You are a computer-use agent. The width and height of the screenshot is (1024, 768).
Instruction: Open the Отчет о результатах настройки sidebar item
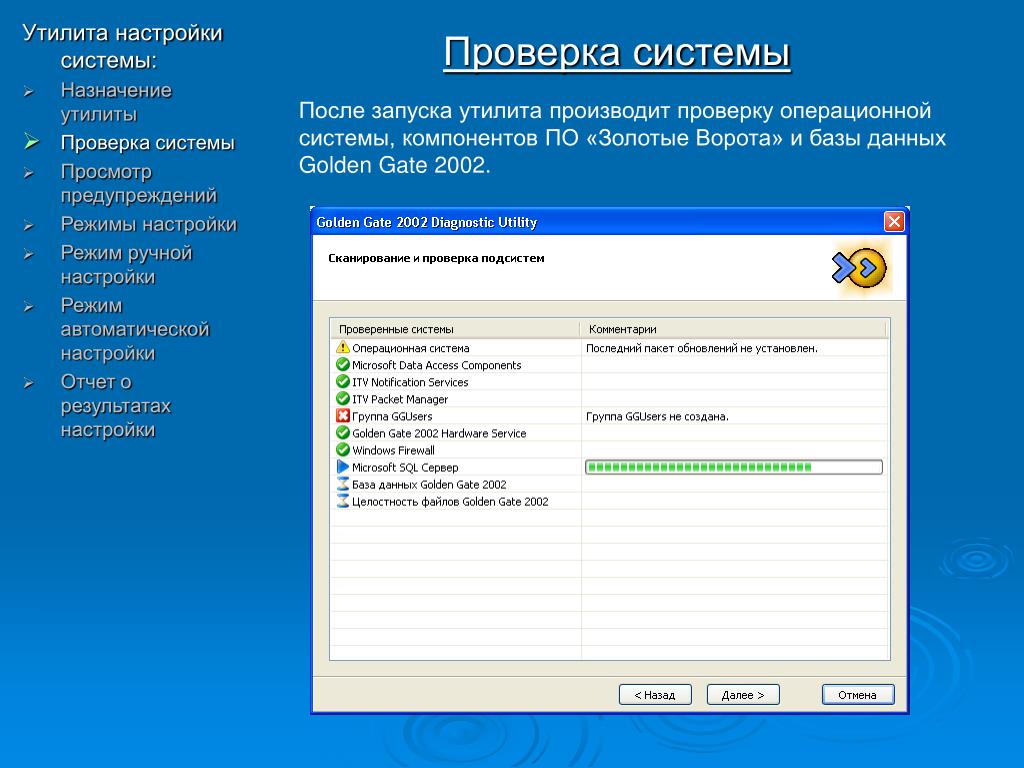point(116,406)
